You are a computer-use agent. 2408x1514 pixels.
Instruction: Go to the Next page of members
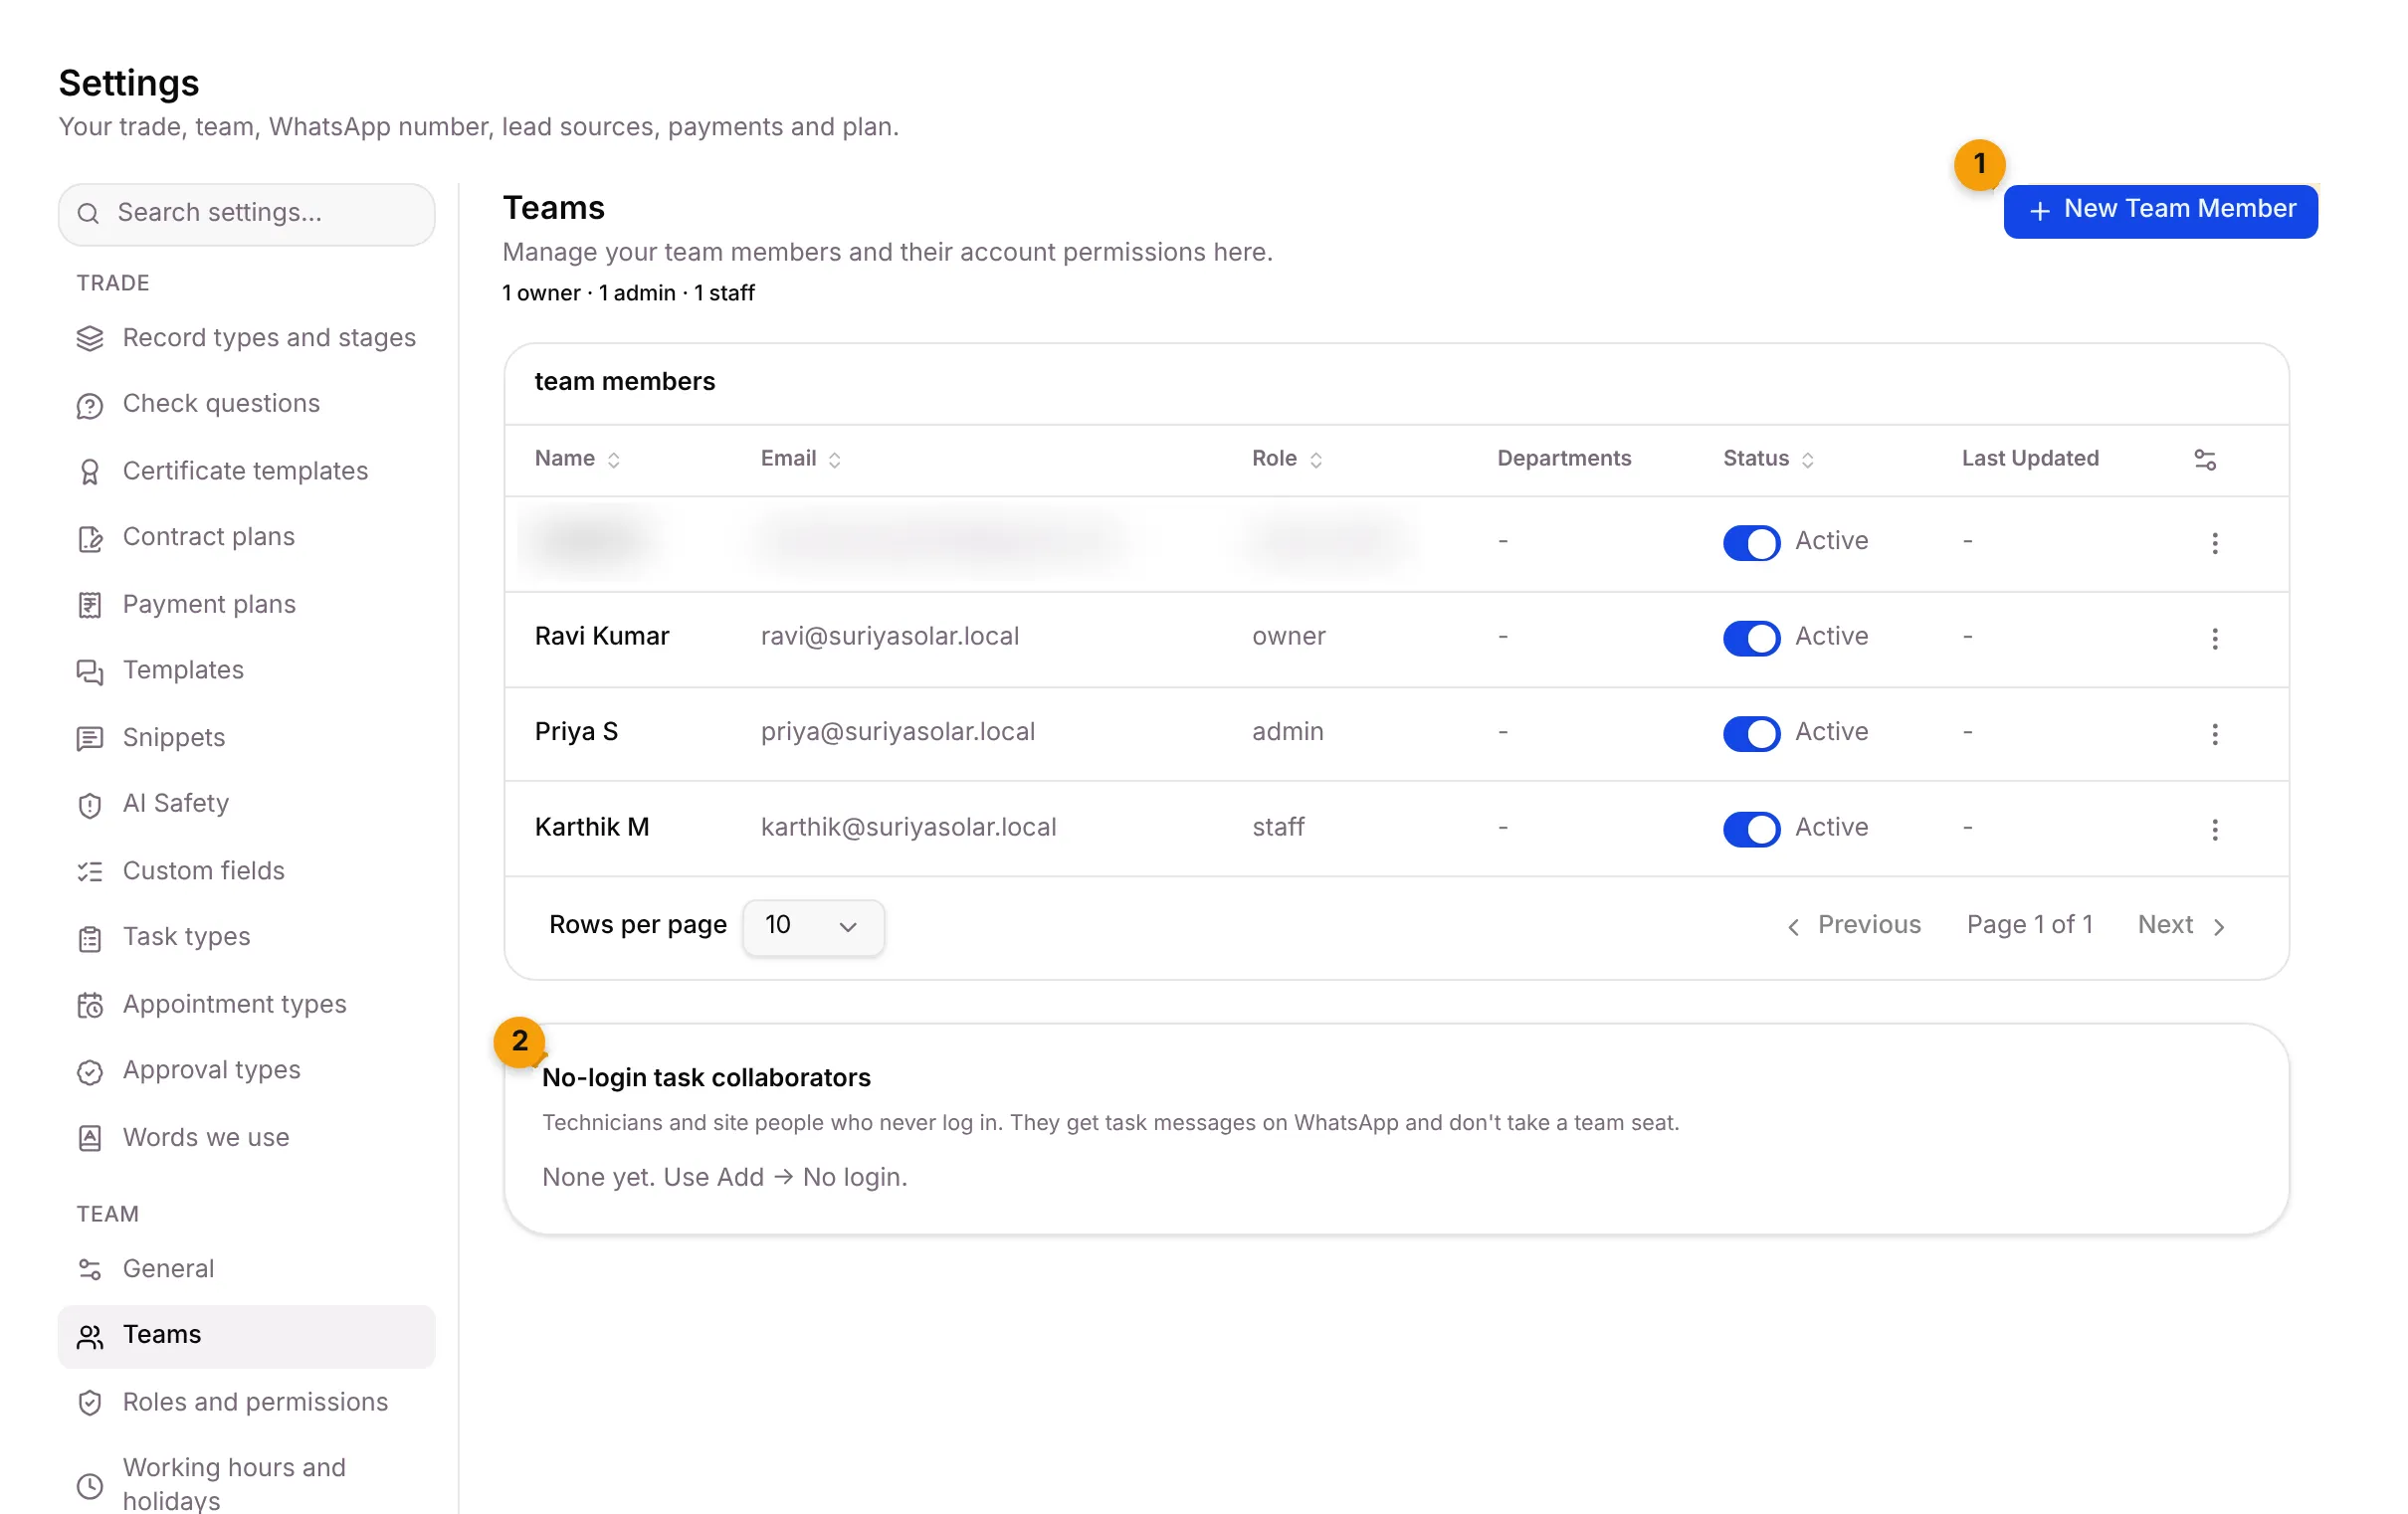click(x=2181, y=926)
